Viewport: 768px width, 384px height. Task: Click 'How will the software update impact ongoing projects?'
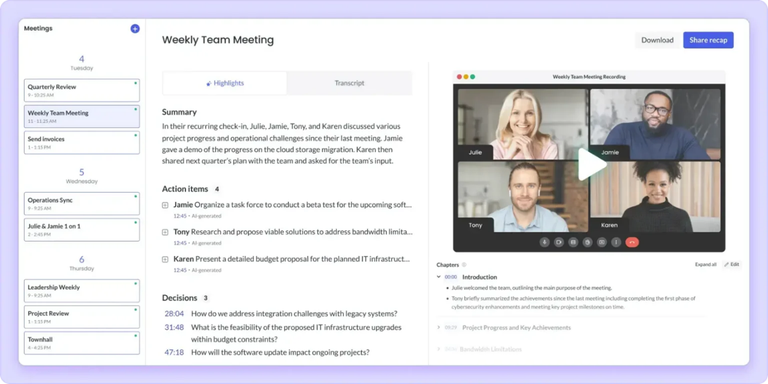pos(280,352)
